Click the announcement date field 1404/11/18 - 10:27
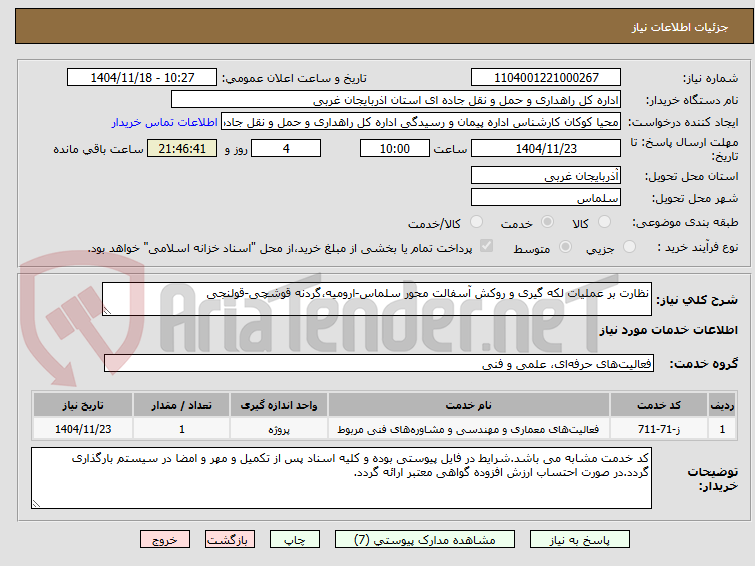 click(142, 78)
